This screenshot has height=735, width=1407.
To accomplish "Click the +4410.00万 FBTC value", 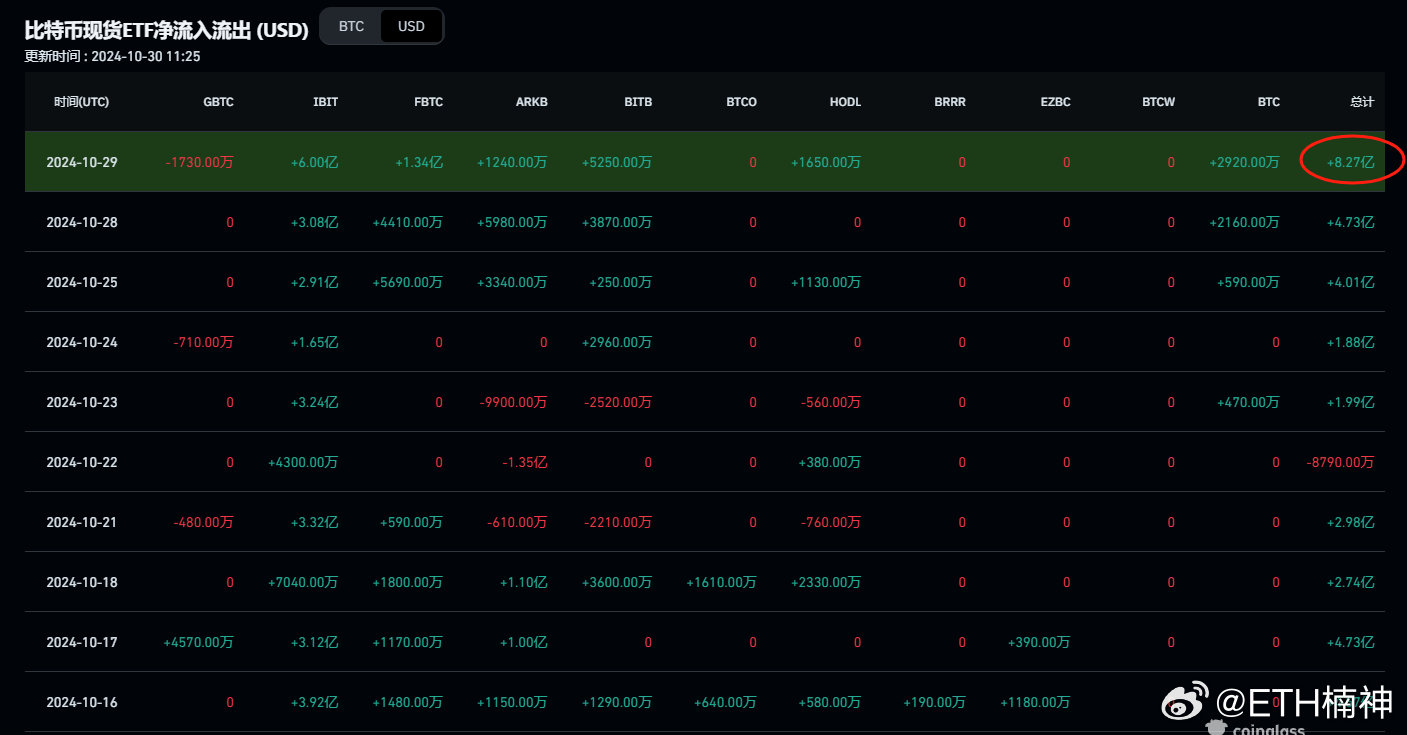I will 408,222.
